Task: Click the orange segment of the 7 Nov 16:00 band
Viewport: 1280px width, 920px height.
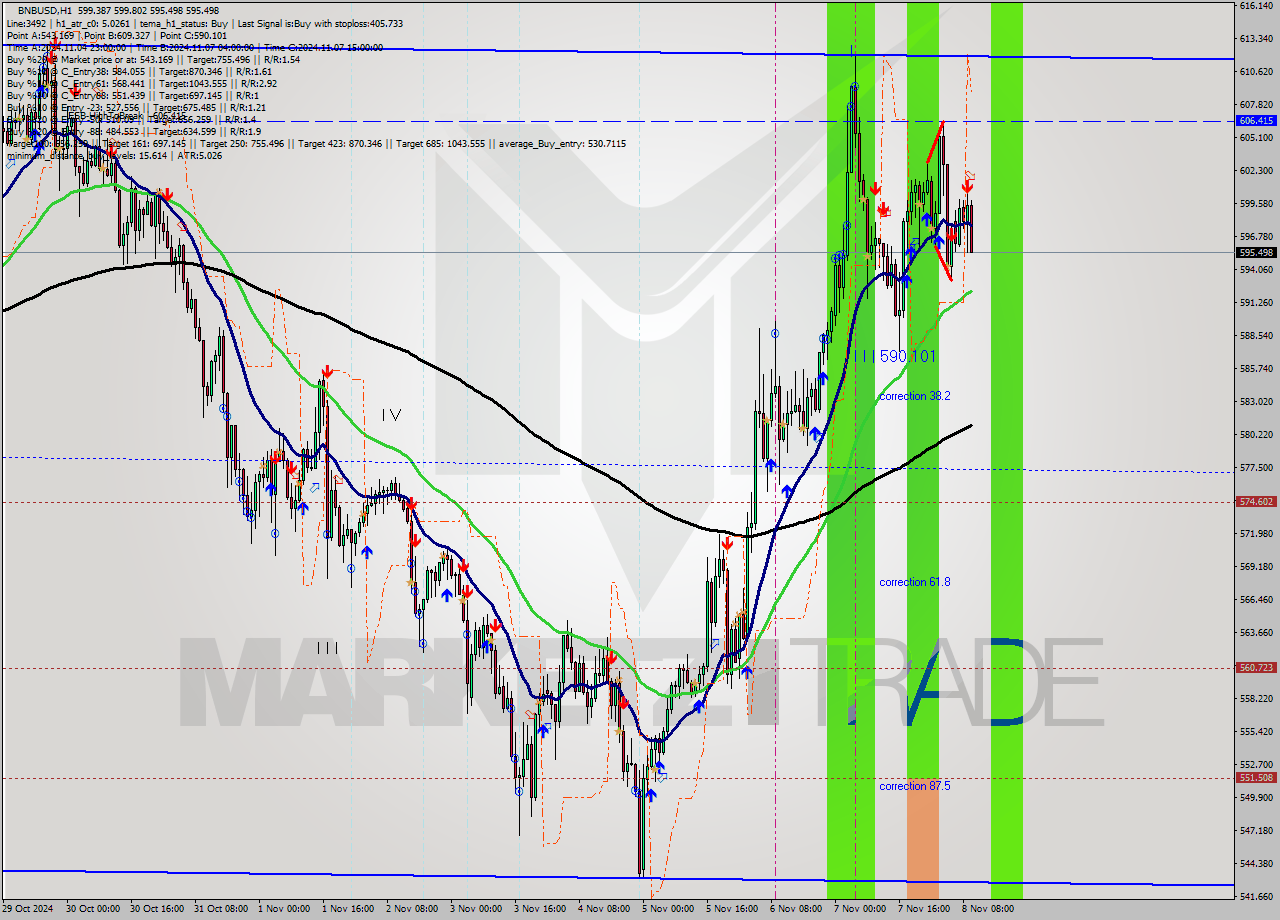Action: point(923,839)
